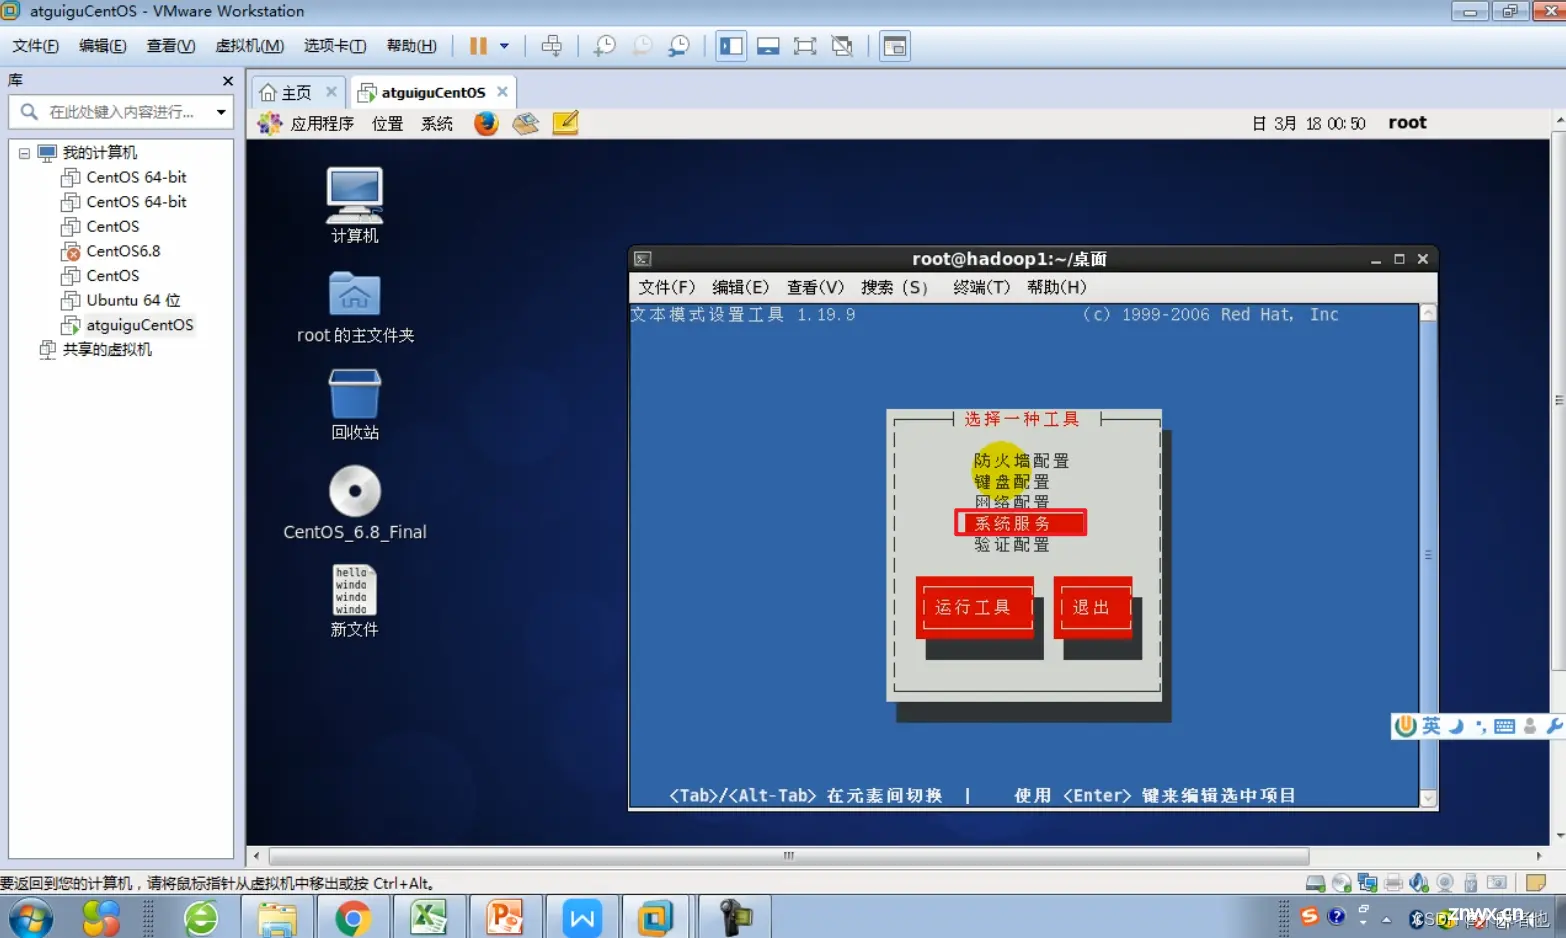Screen dimensions: 1566x938
Task: Enter full screen mode icon
Action: point(805,46)
